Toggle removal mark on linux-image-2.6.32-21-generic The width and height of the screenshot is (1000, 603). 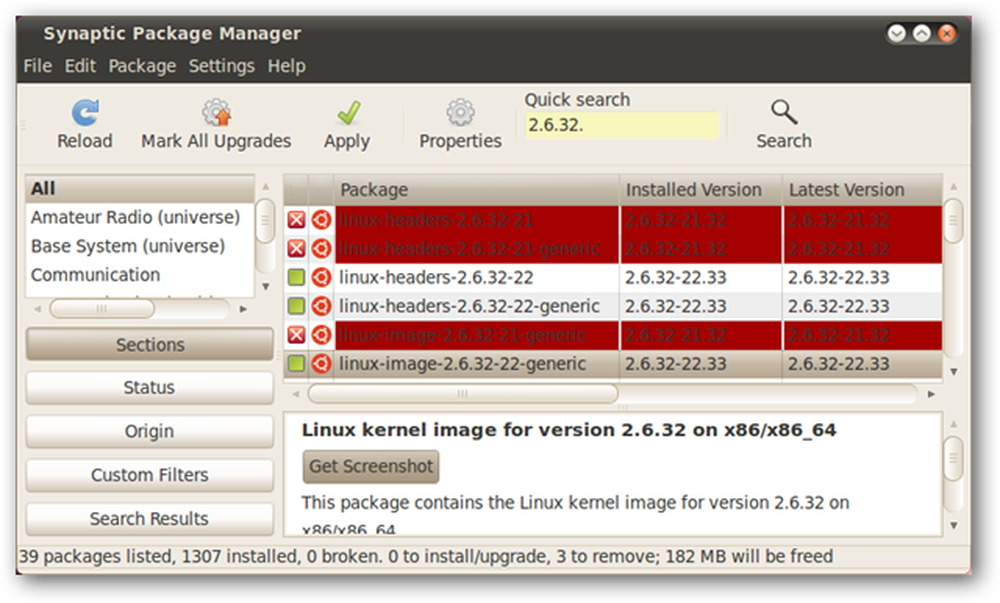pos(296,335)
